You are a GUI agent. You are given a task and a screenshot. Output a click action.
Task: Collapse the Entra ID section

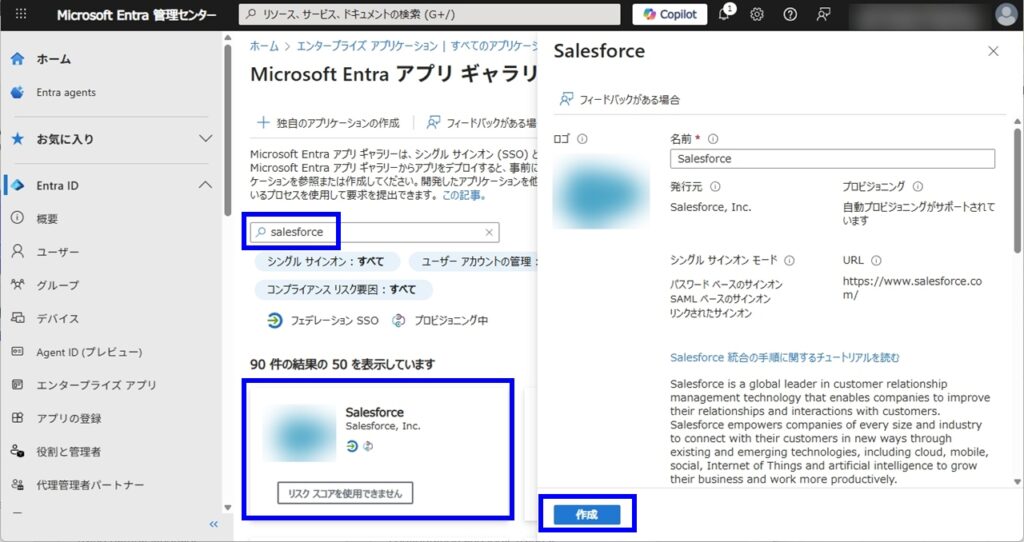205,185
